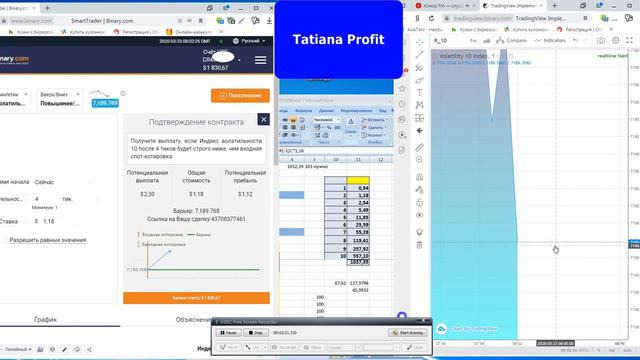
Task: Open the Данные tab in Excel
Action: click(x=326, y=111)
